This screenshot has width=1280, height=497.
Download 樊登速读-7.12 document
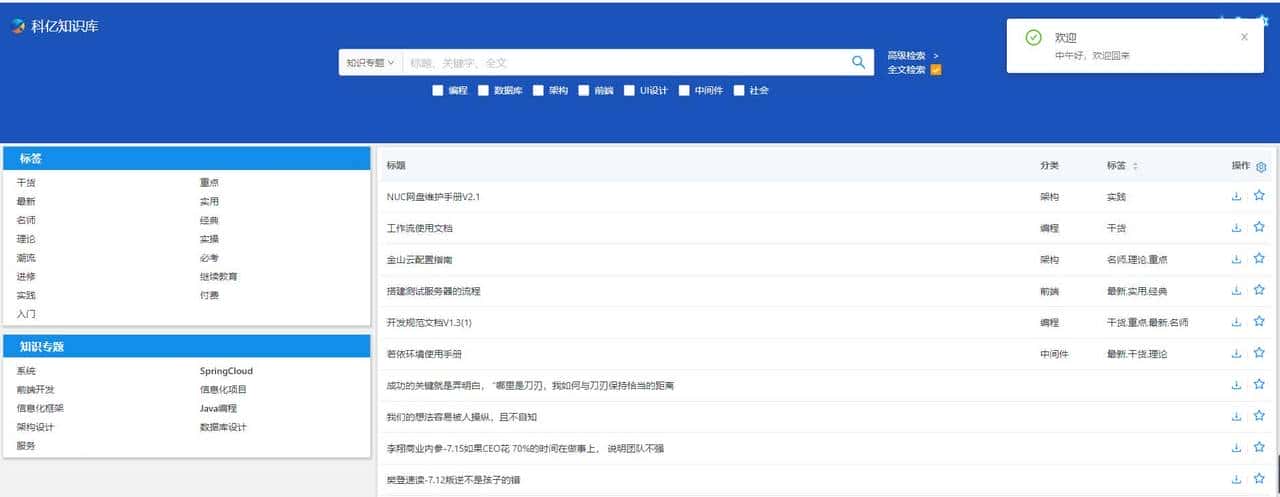tap(1237, 479)
